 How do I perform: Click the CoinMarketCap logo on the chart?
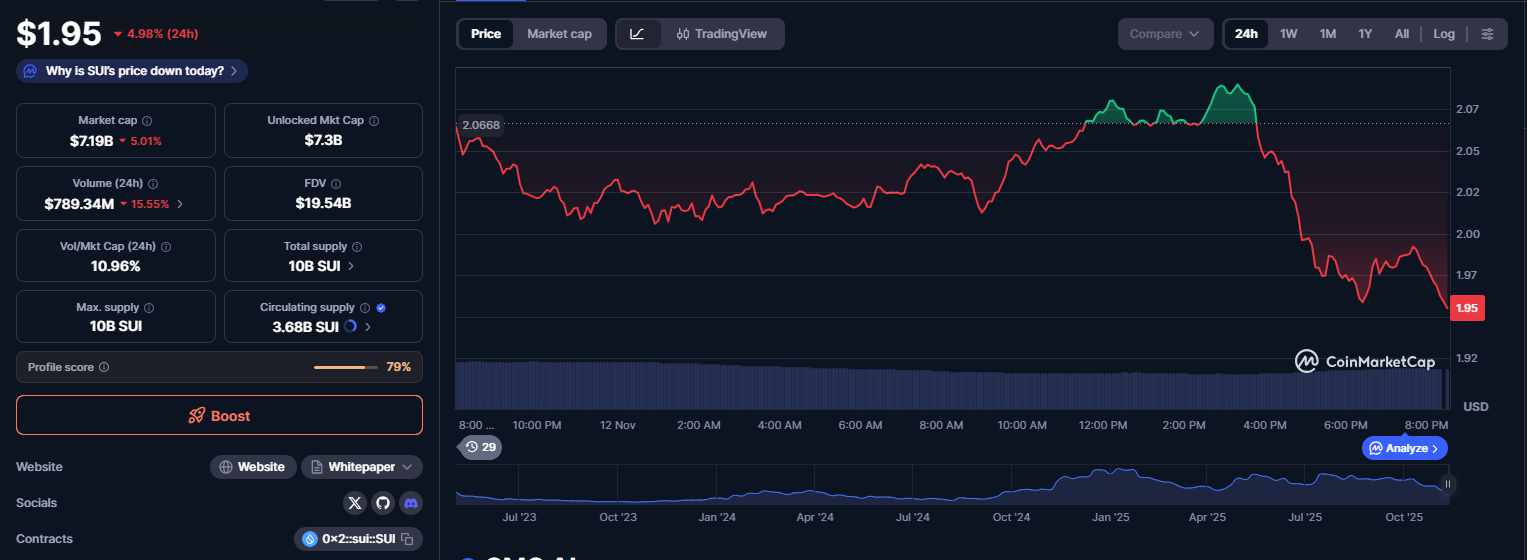(x=1365, y=361)
